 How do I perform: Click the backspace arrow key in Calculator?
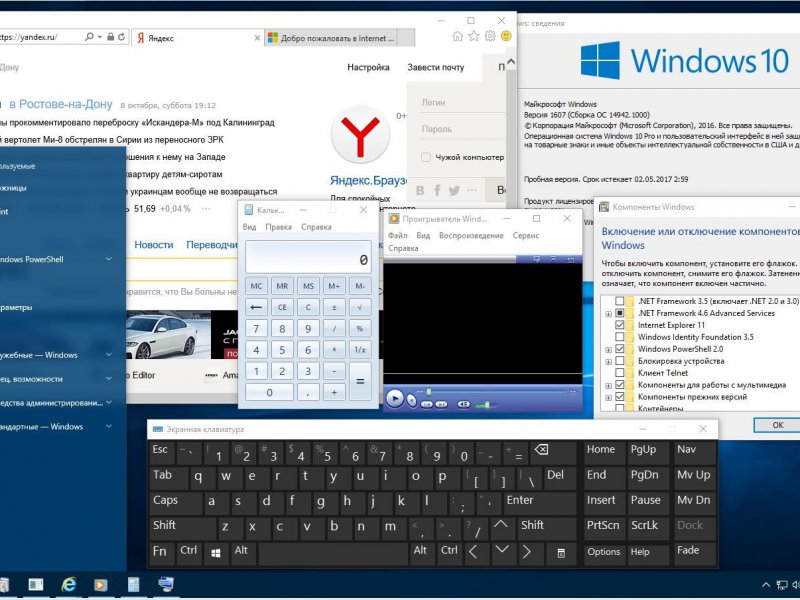point(256,307)
